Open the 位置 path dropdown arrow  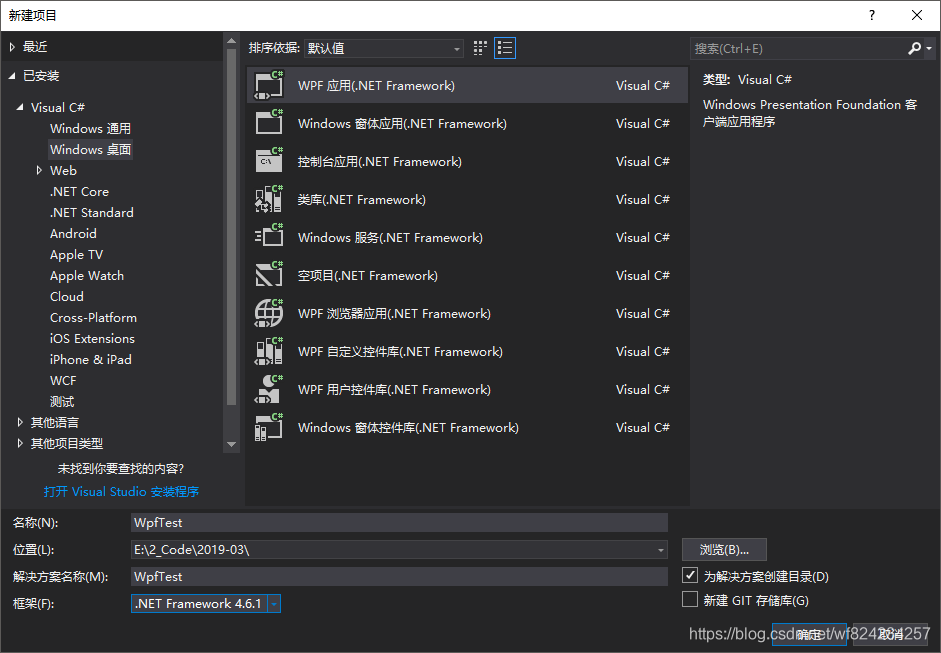(x=660, y=550)
